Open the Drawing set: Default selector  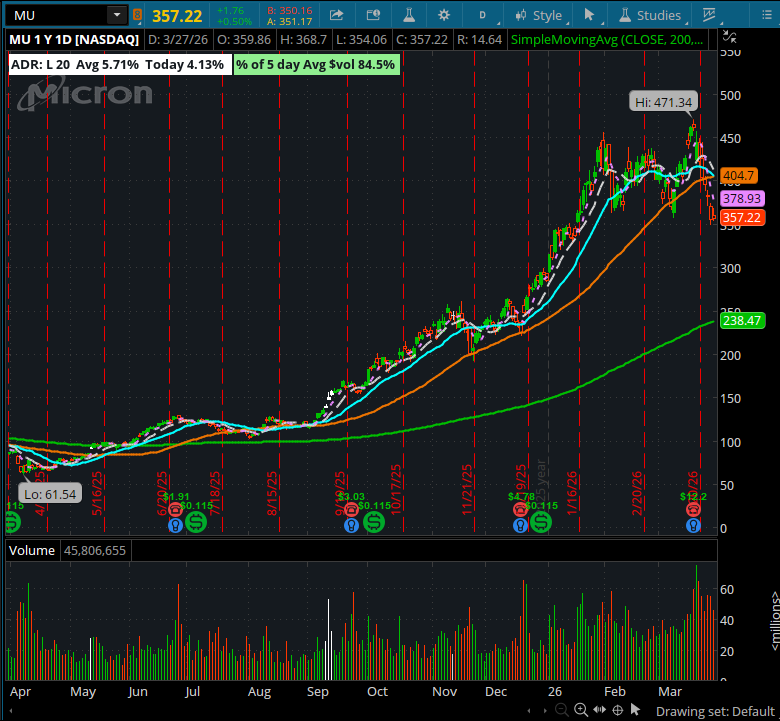point(715,711)
